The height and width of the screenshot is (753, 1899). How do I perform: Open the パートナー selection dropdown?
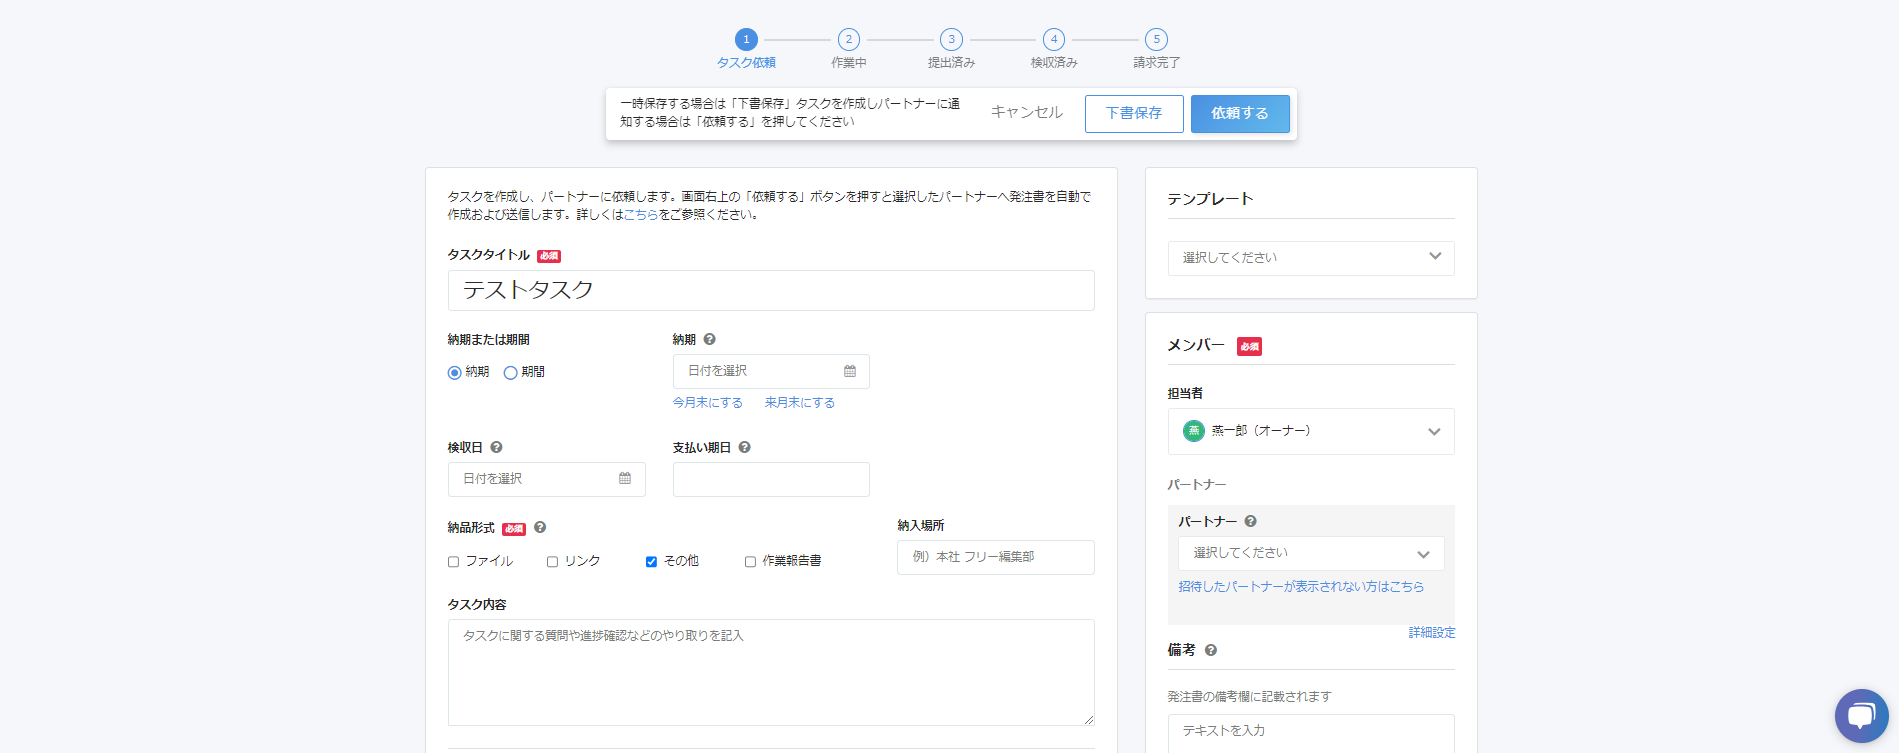(x=1311, y=554)
